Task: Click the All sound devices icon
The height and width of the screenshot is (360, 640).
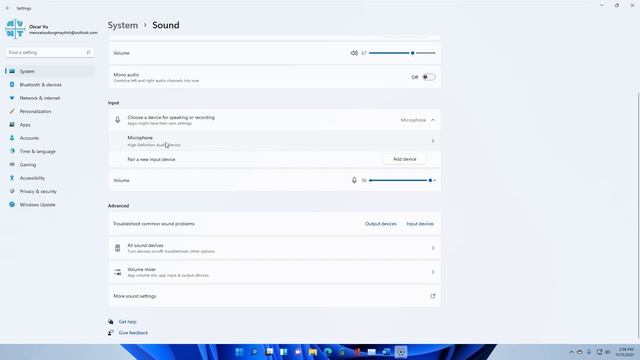Action: [118, 248]
